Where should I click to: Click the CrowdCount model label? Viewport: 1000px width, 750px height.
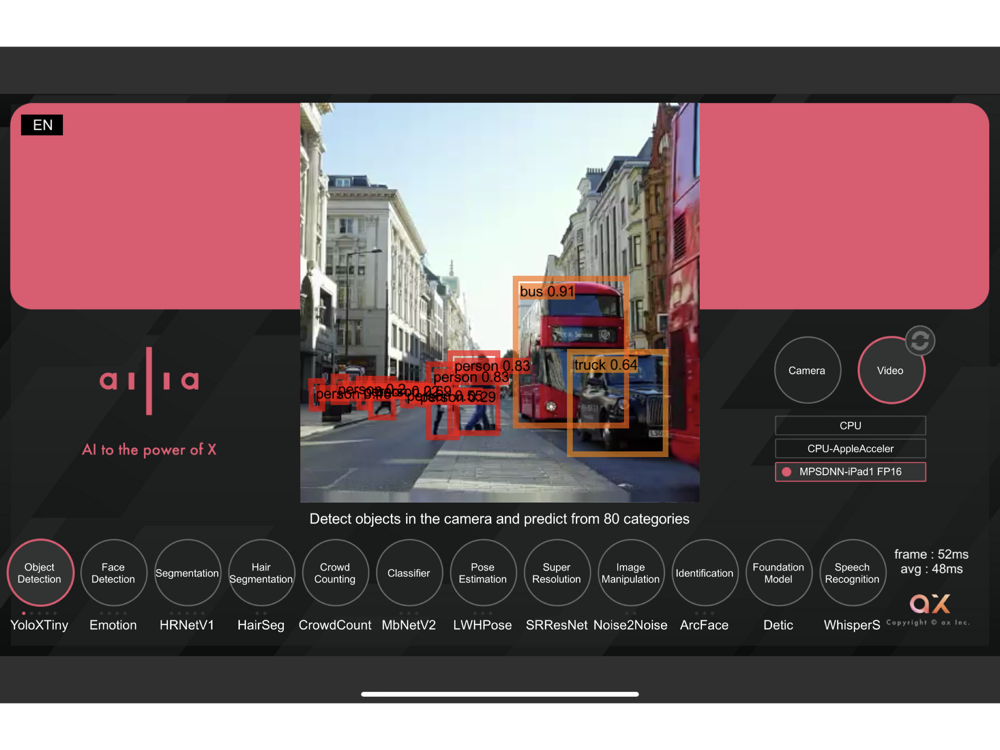point(335,625)
